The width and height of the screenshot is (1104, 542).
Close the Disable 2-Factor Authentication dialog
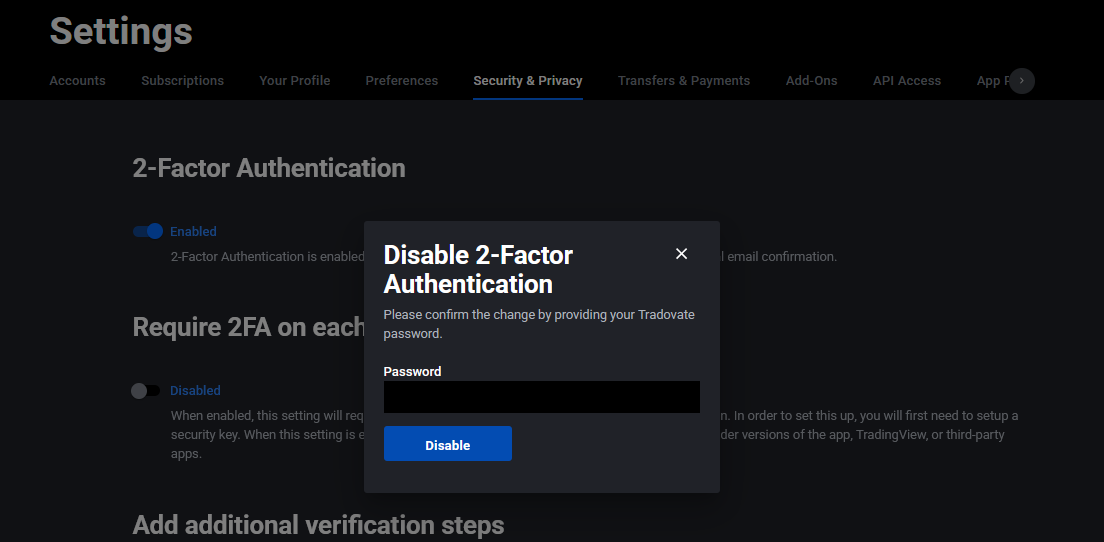(681, 254)
